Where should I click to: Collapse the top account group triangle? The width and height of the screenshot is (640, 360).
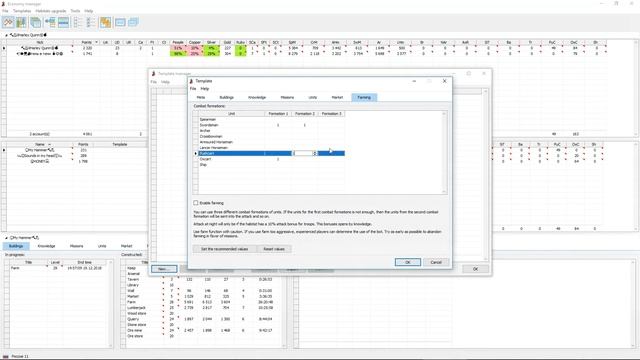pyautogui.click(x=6, y=35)
